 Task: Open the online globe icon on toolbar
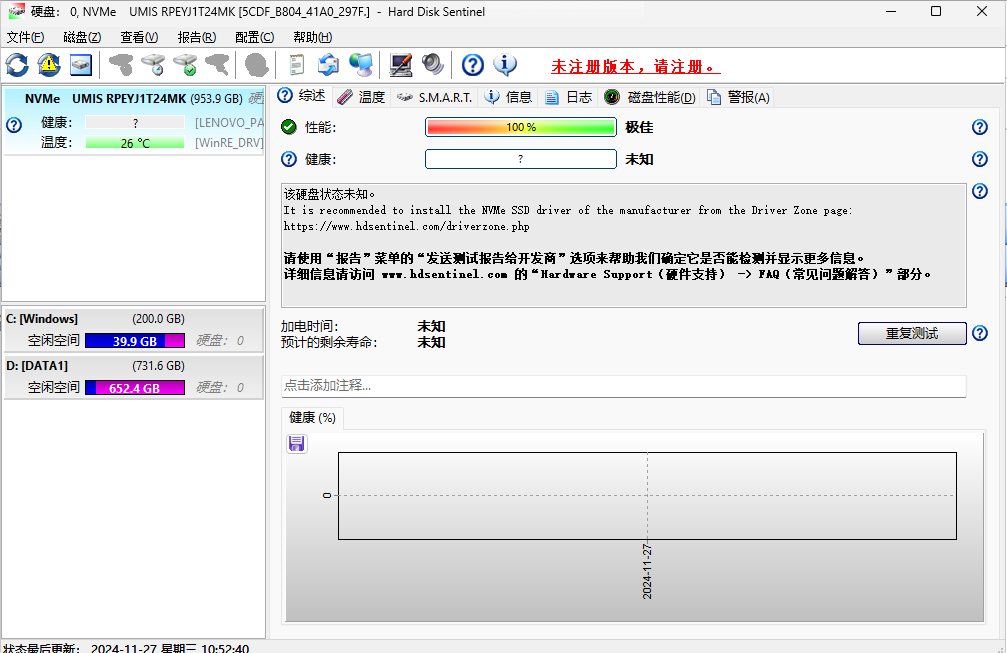(x=361, y=64)
